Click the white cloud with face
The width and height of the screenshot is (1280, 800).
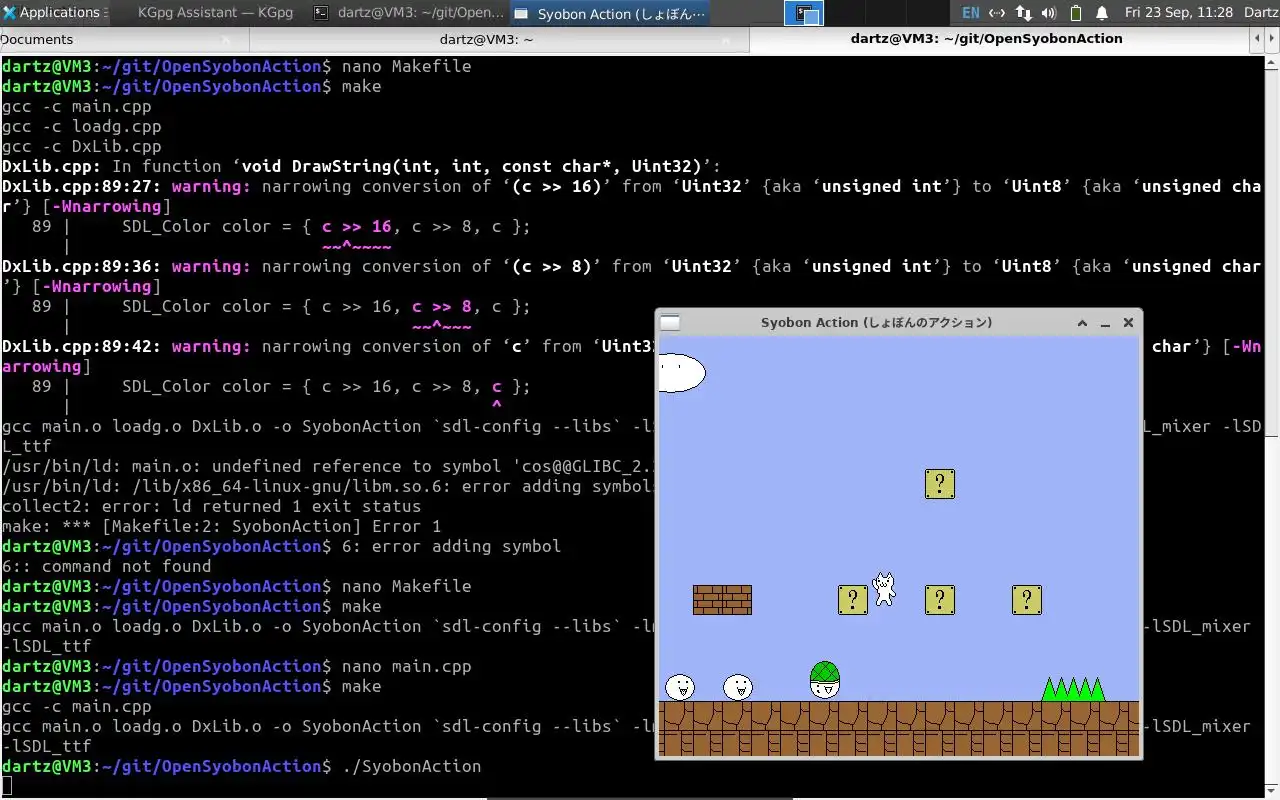pos(681,373)
